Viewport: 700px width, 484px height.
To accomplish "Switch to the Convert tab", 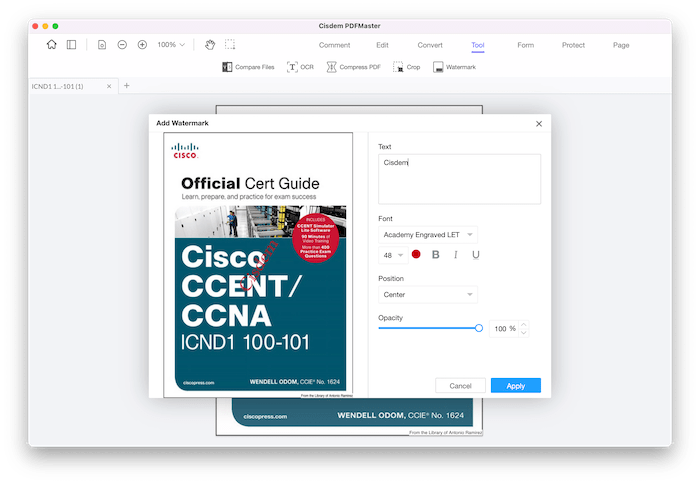I will (430, 45).
